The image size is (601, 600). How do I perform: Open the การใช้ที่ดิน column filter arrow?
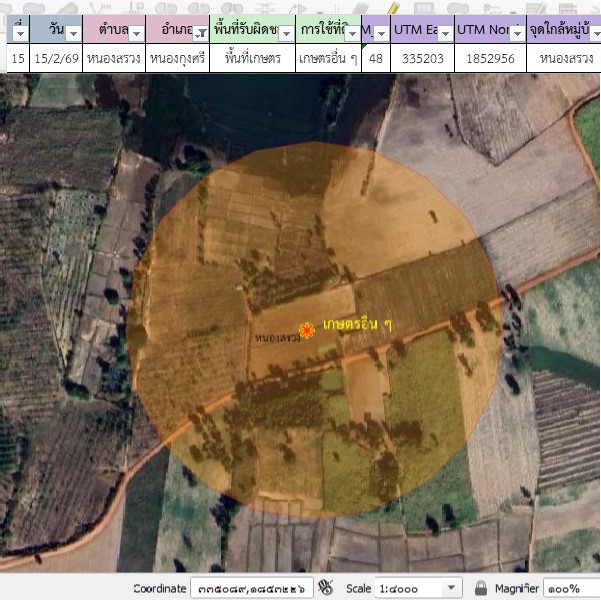tap(349, 34)
